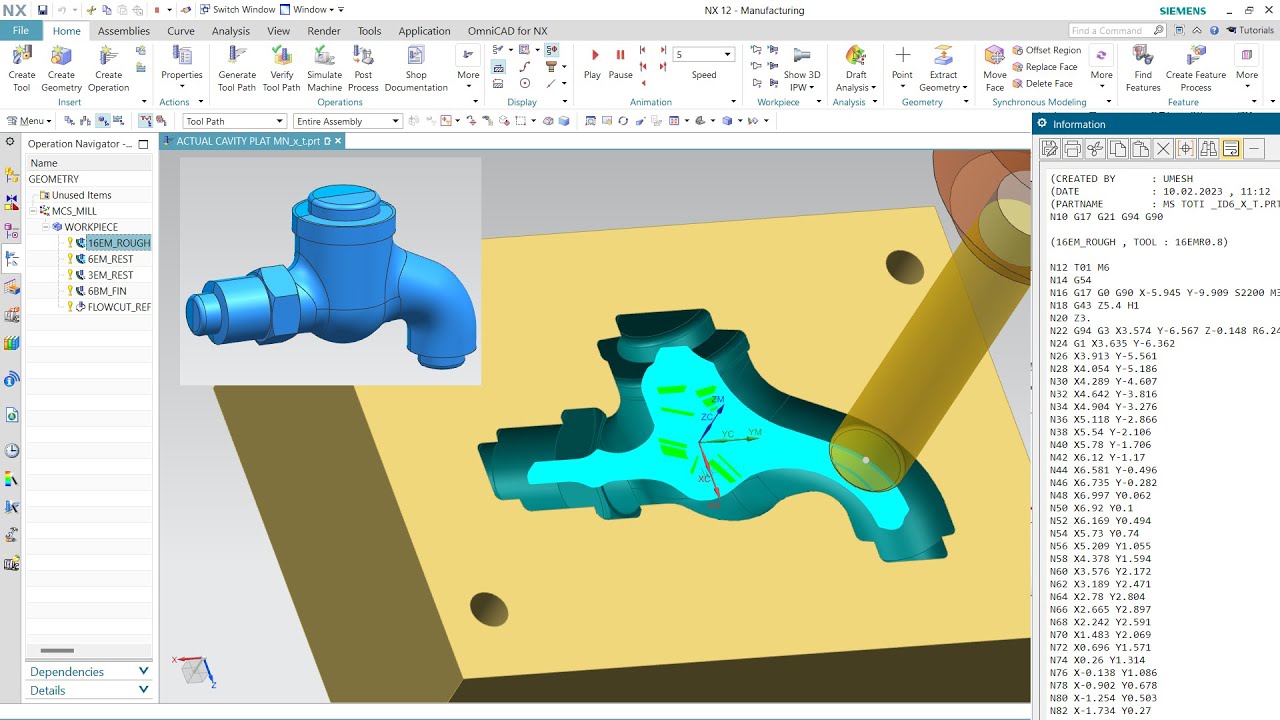Click Replace Face
1280x720 pixels.
click(1043, 67)
